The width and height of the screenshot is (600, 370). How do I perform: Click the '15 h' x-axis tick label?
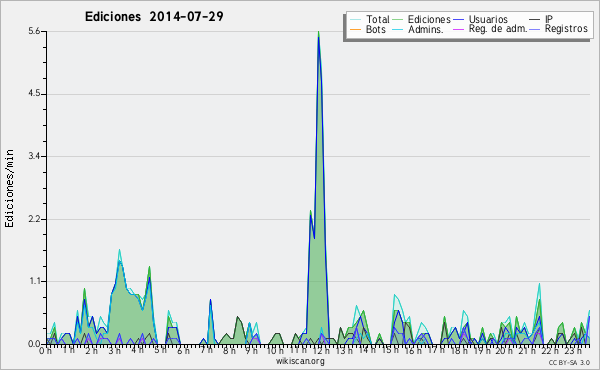pyautogui.click(x=390, y=351)
